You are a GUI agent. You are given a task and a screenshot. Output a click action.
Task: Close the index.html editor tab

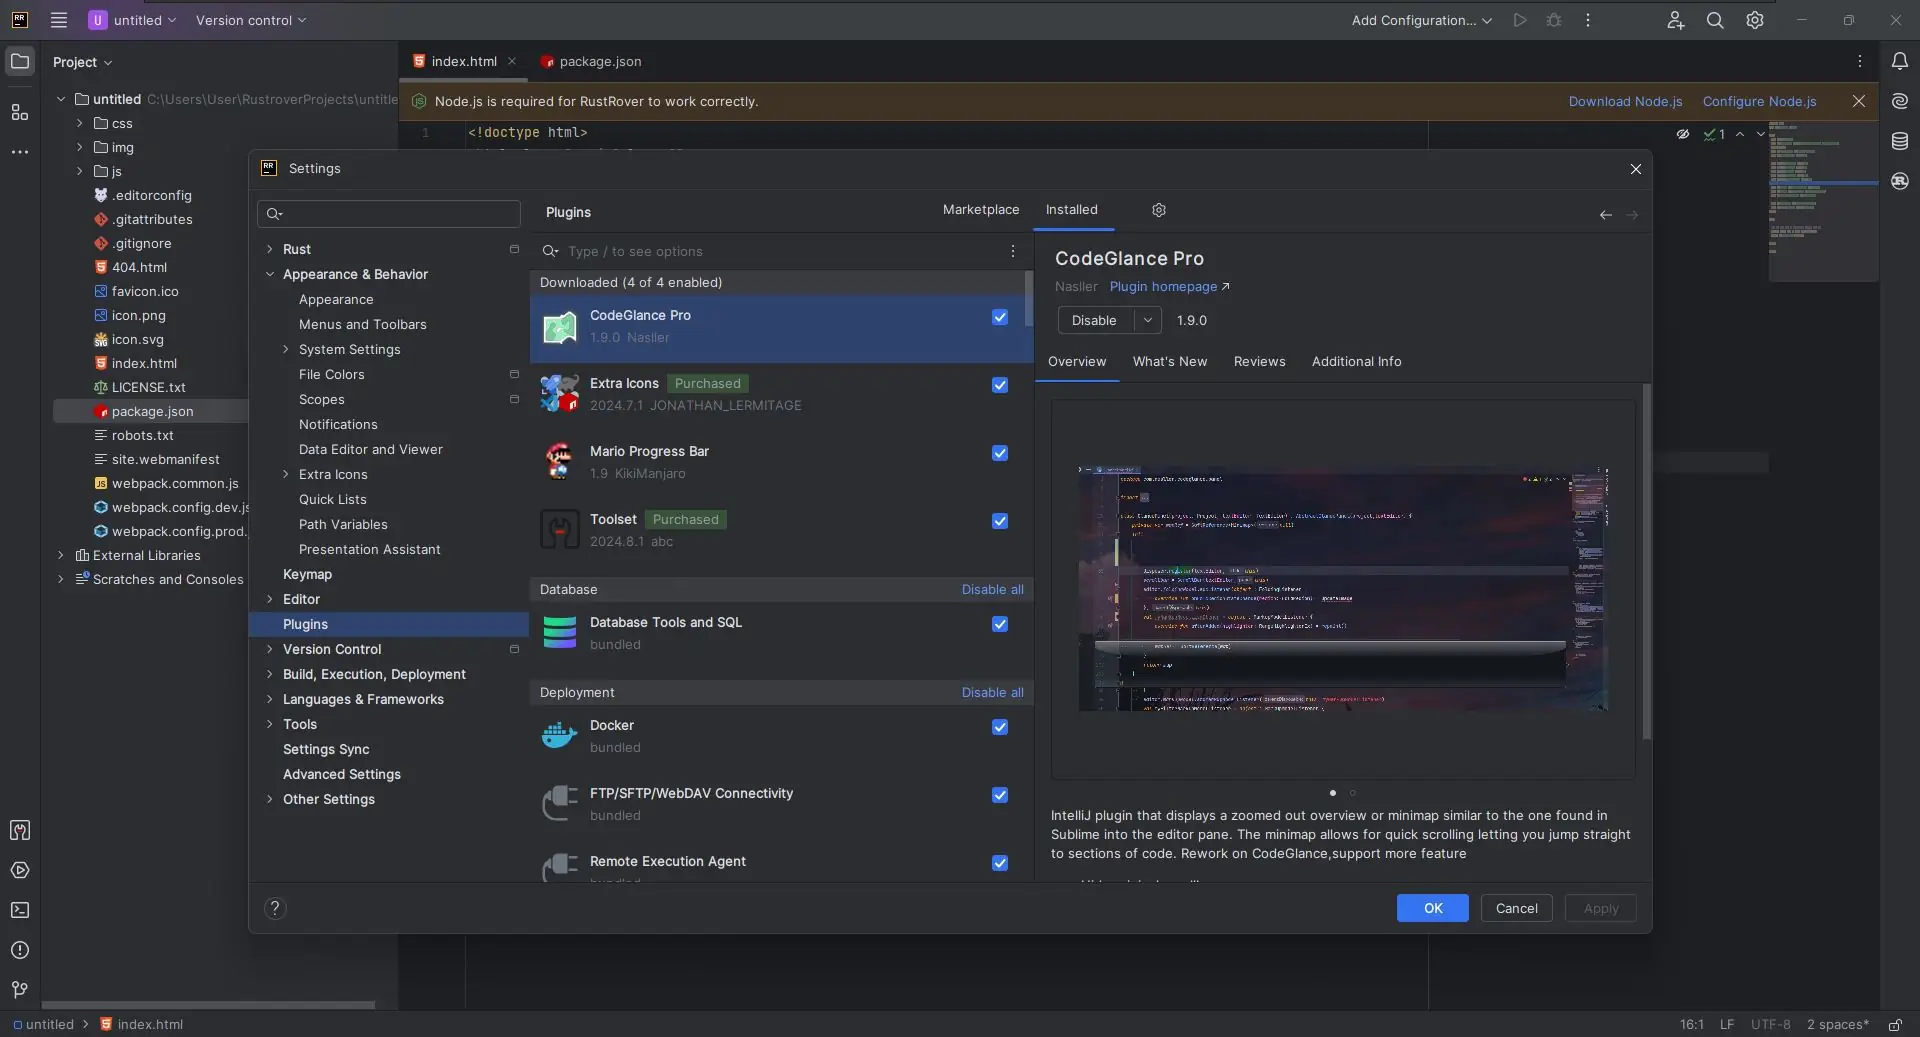tap(512, 61)
